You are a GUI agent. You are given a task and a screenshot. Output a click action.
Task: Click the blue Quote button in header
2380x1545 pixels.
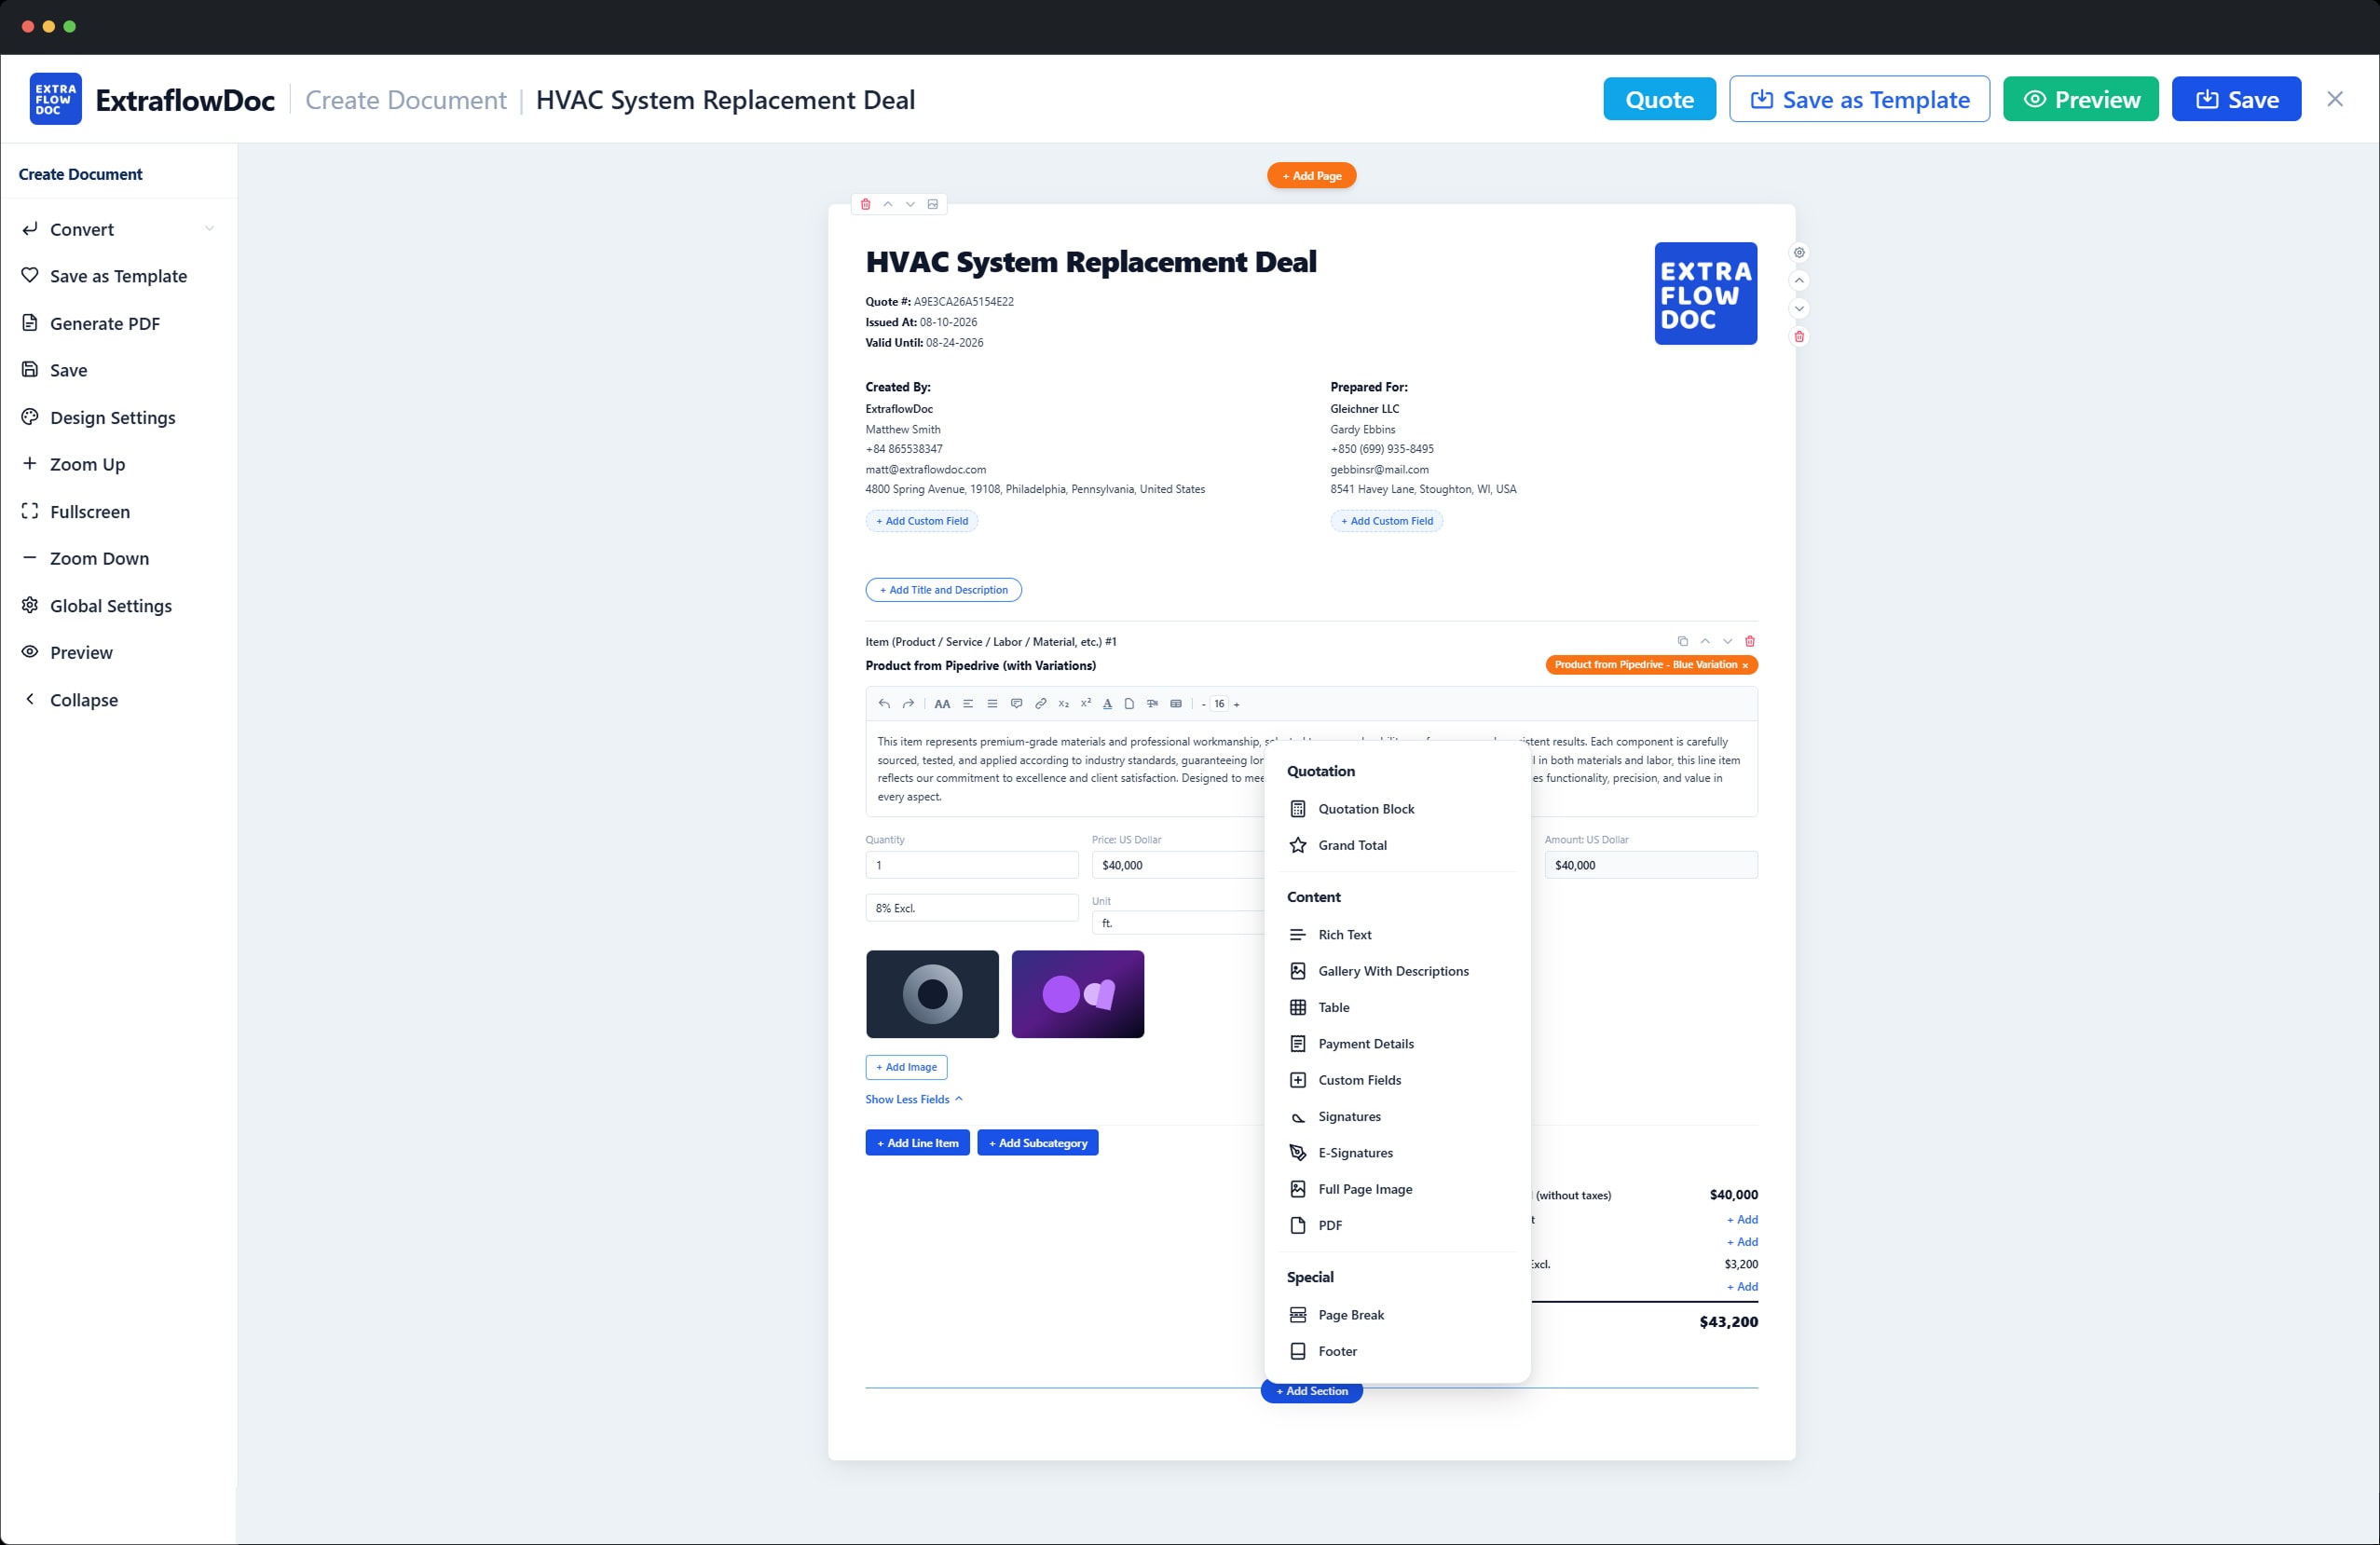click(x=1659, y=99)
